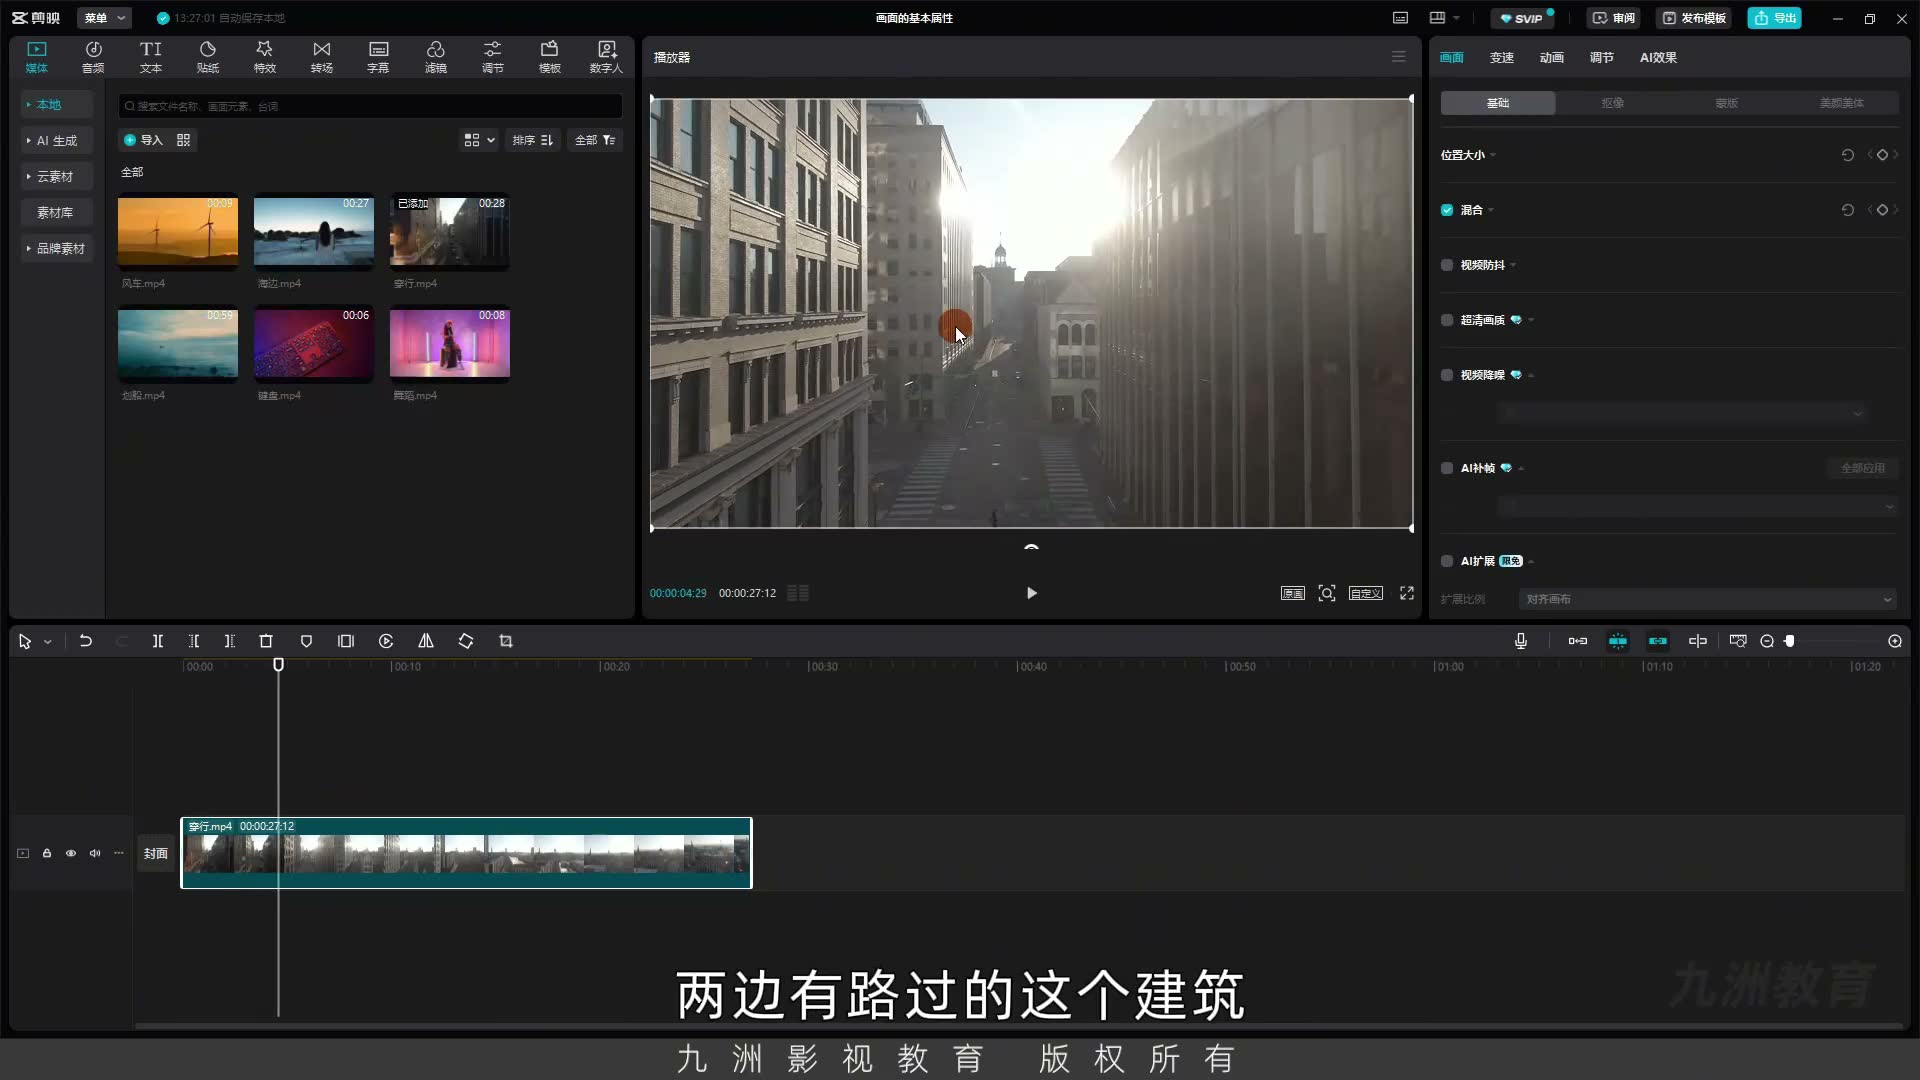Click the 导出 (Export) button

pyautogui.click(x=1775, y=18)
